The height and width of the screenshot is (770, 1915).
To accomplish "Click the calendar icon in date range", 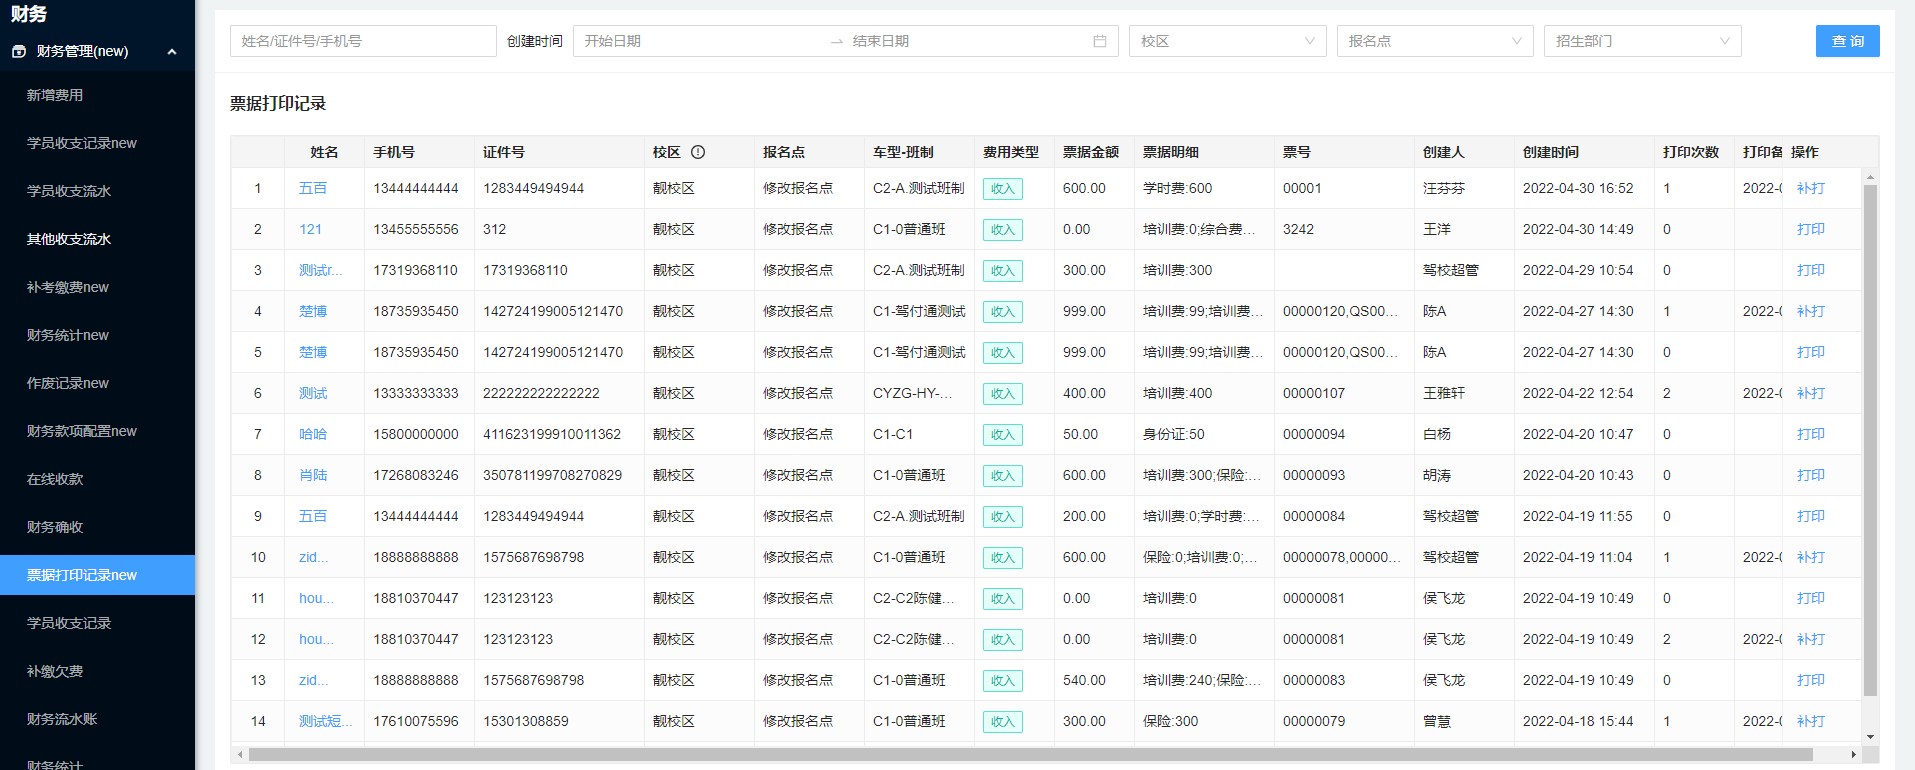I will point(1099,41).
